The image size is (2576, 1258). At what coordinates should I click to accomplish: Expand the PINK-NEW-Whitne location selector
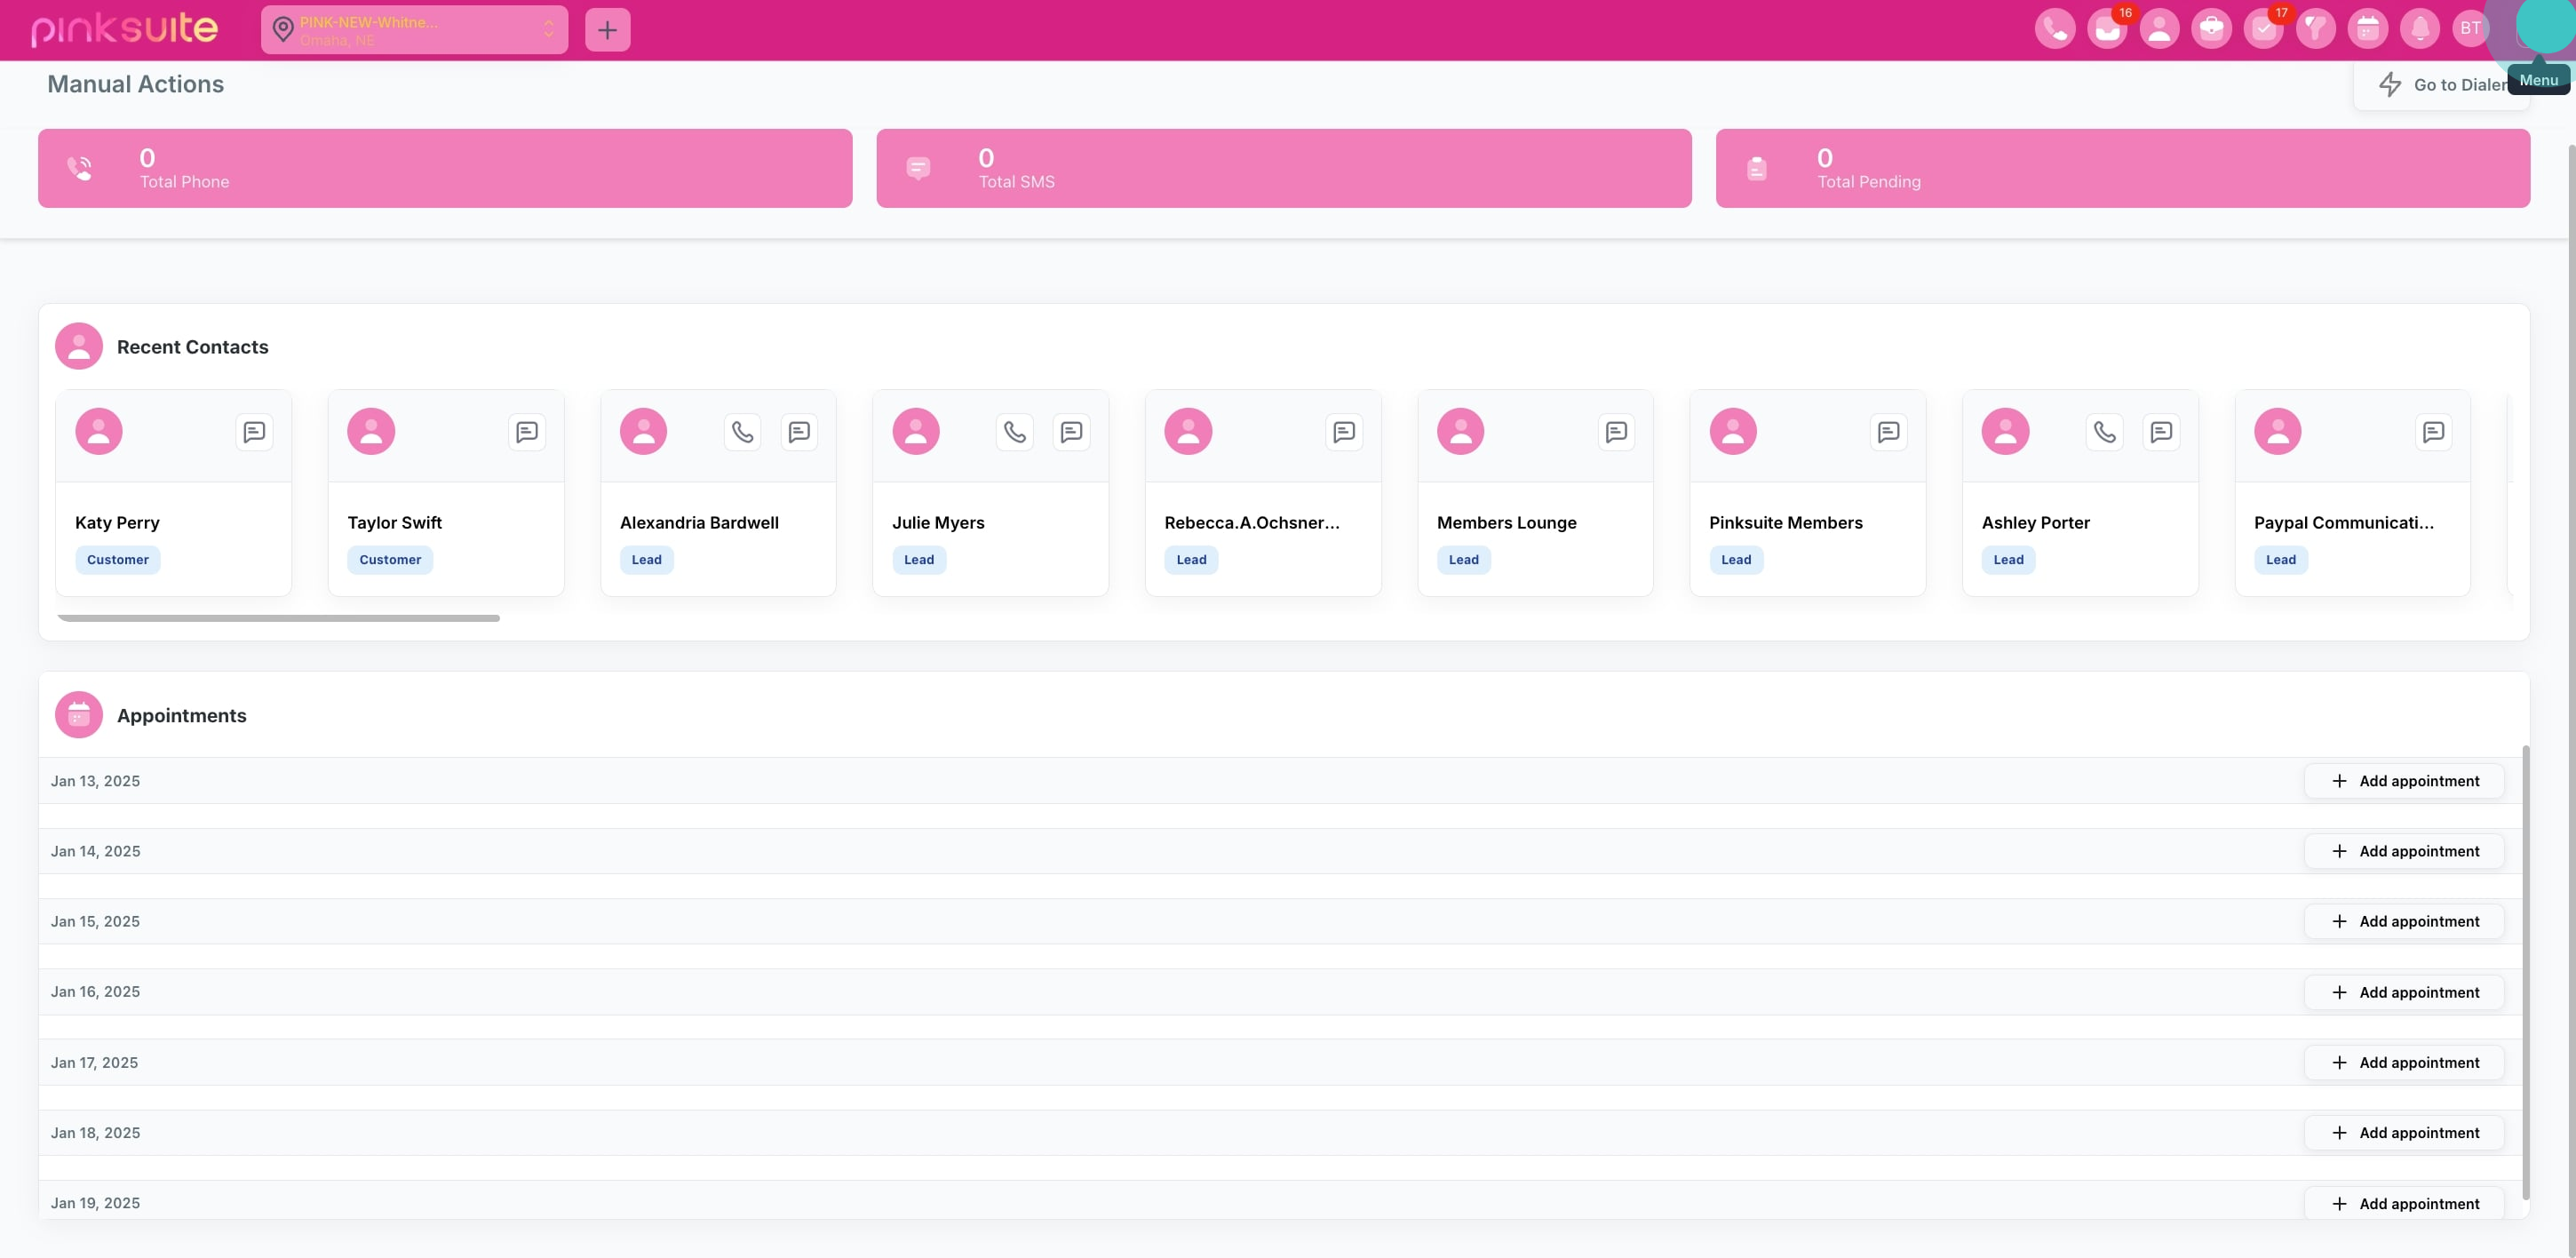click(x=414, y=30)
